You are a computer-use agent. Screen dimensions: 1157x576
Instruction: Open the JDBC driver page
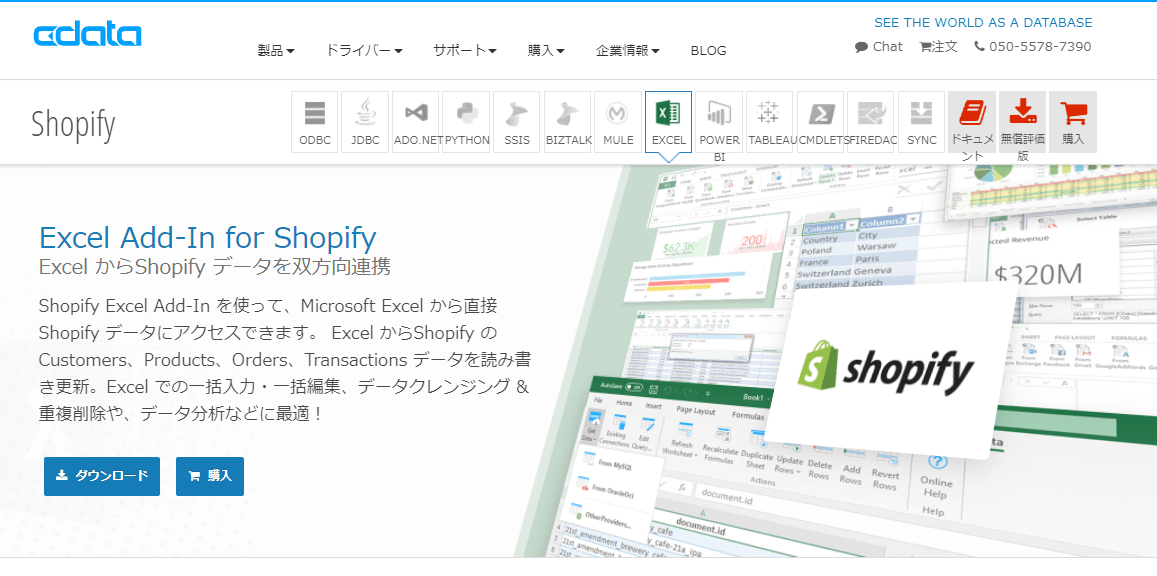[x=364, y=121]
